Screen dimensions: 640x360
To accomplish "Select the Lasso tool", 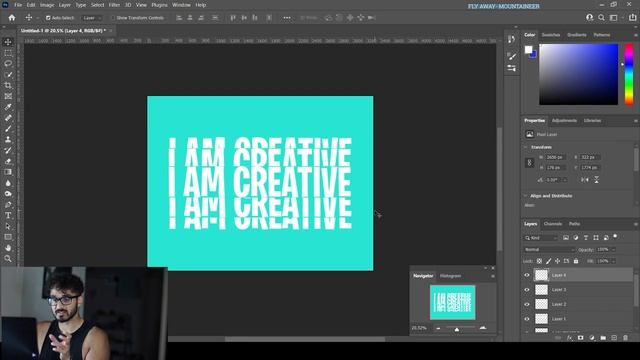I will pos(8,64).
